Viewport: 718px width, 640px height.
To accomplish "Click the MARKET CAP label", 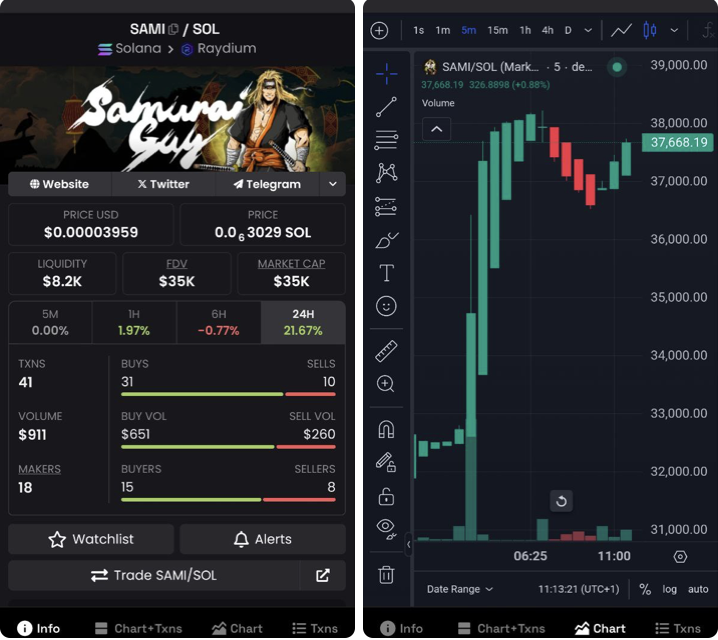I will (x=291, y=264).
